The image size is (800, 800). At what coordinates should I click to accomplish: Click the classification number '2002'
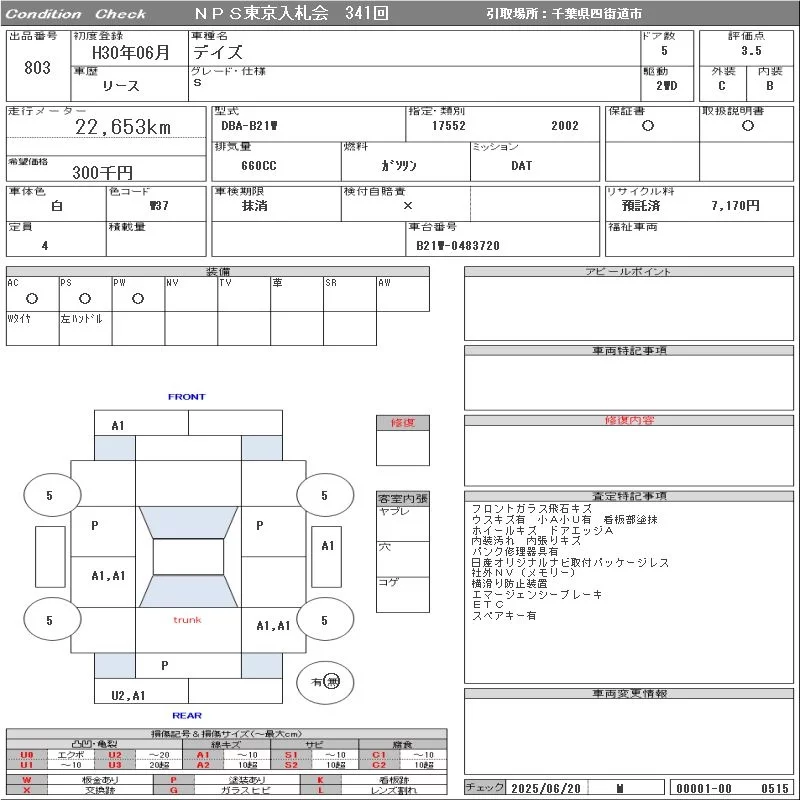pos(565,126)
